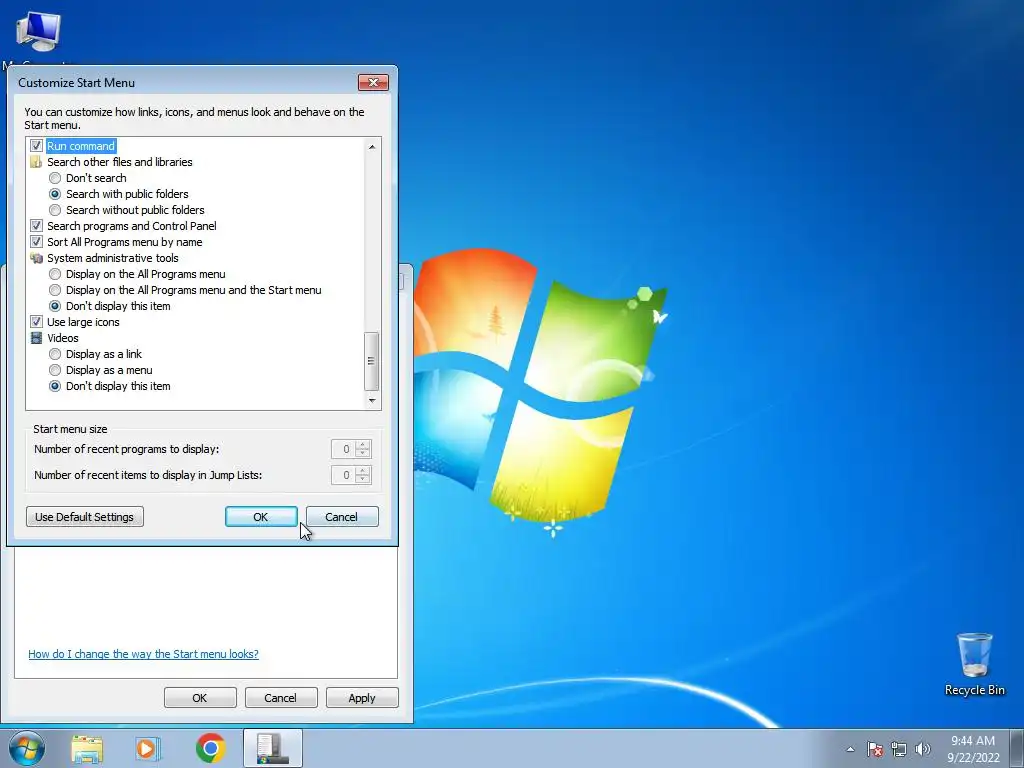1024x768 pixels.
Task: Click the System administrative tools icon
Action: [x=37, y=258]
